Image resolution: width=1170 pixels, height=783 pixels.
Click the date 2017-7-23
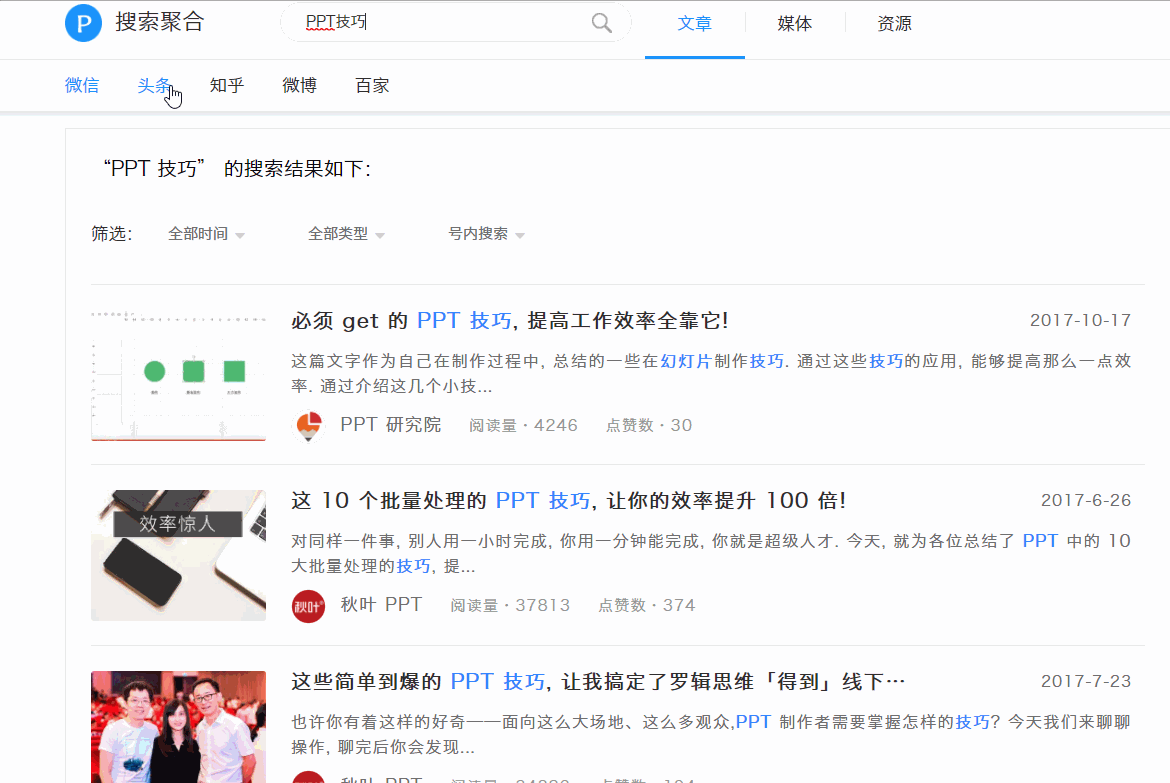point(1086,681)
